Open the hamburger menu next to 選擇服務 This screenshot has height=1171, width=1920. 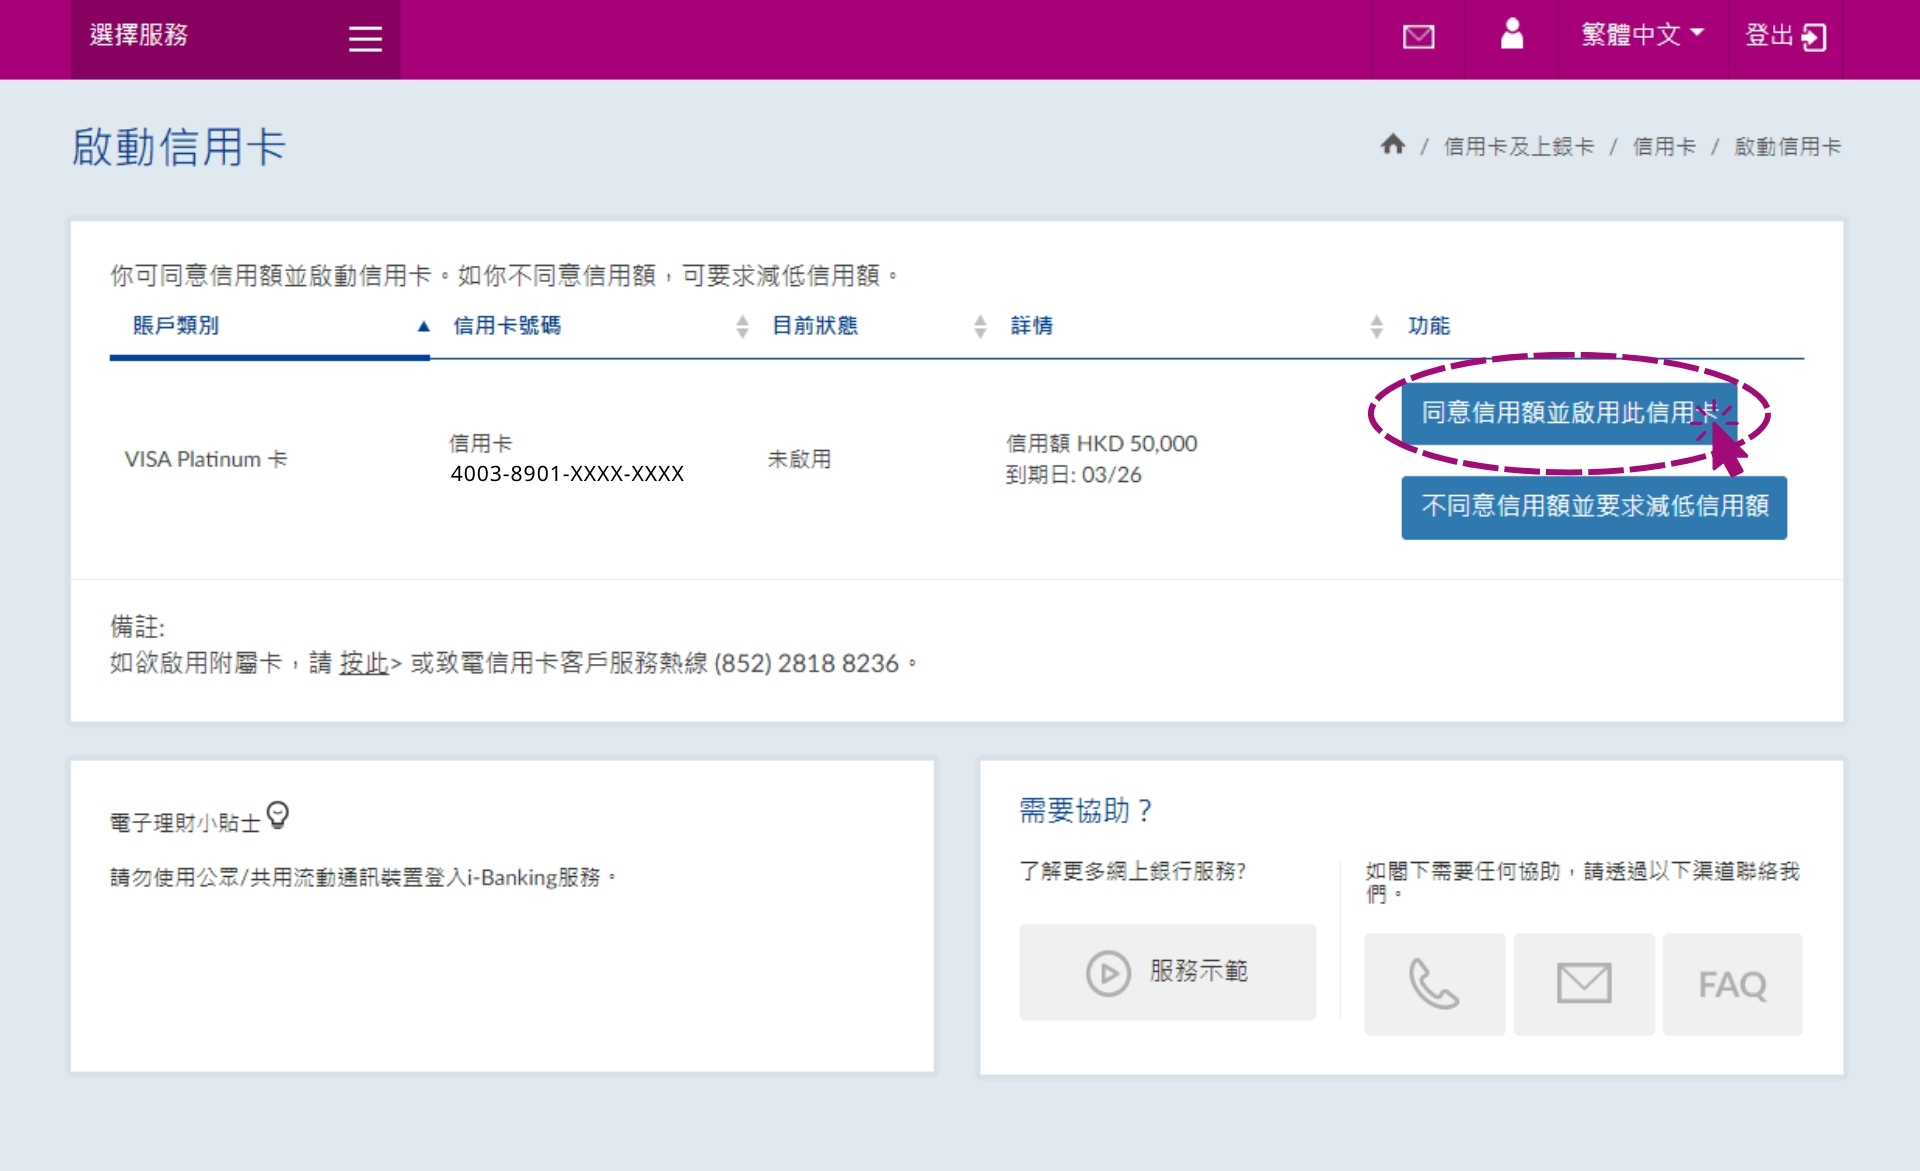tap(365, 39)
